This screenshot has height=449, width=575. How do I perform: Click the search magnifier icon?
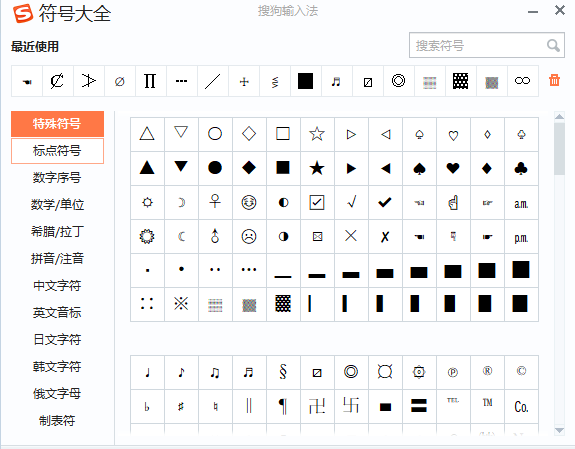(x=553, y=45)
